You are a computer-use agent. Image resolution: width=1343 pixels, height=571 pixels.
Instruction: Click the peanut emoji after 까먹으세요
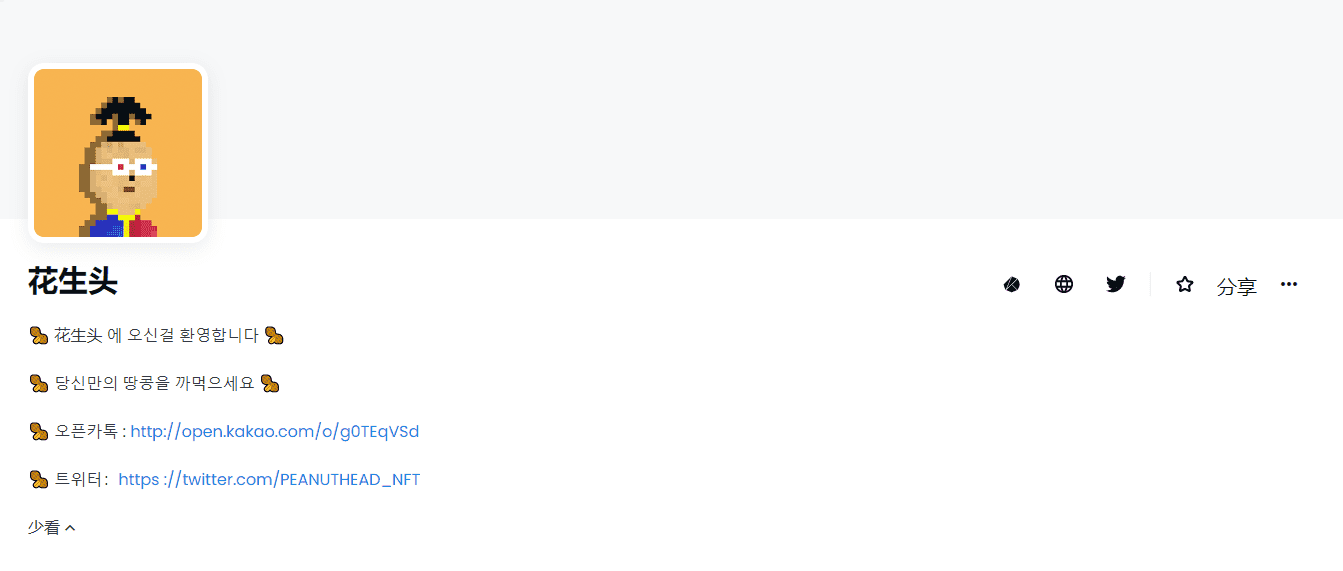270,383
